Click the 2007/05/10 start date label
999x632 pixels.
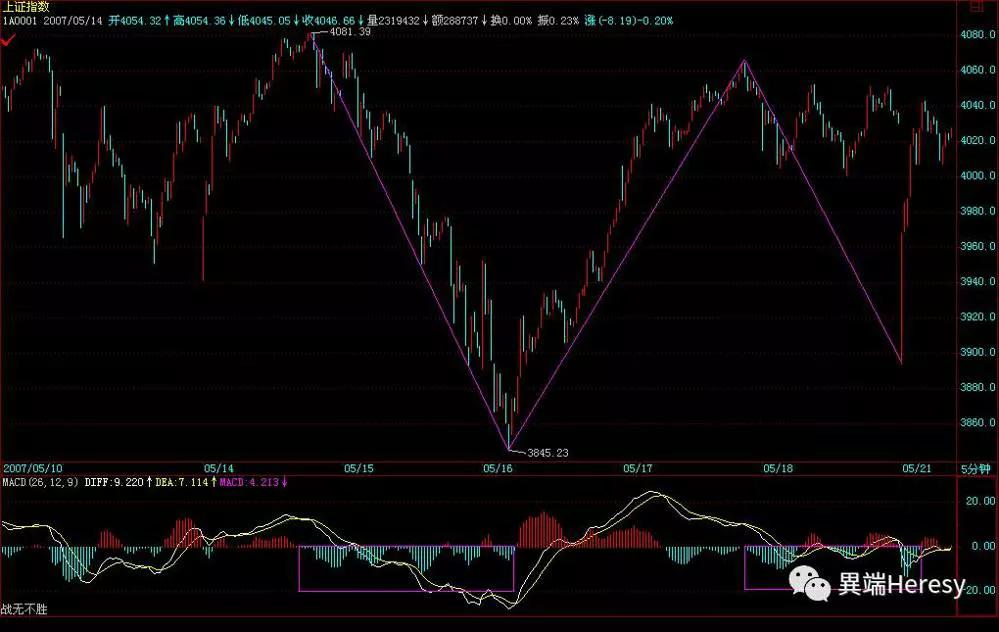pos(32,468)
